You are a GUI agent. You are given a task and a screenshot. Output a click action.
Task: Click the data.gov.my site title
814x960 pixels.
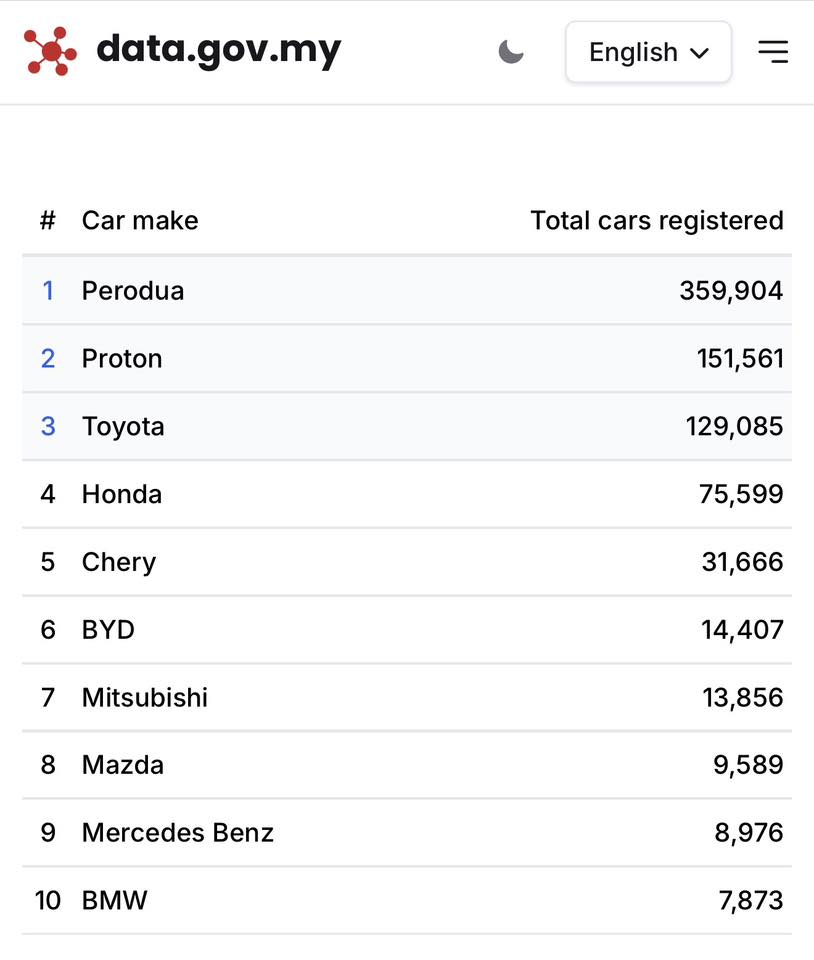(219, 50)
